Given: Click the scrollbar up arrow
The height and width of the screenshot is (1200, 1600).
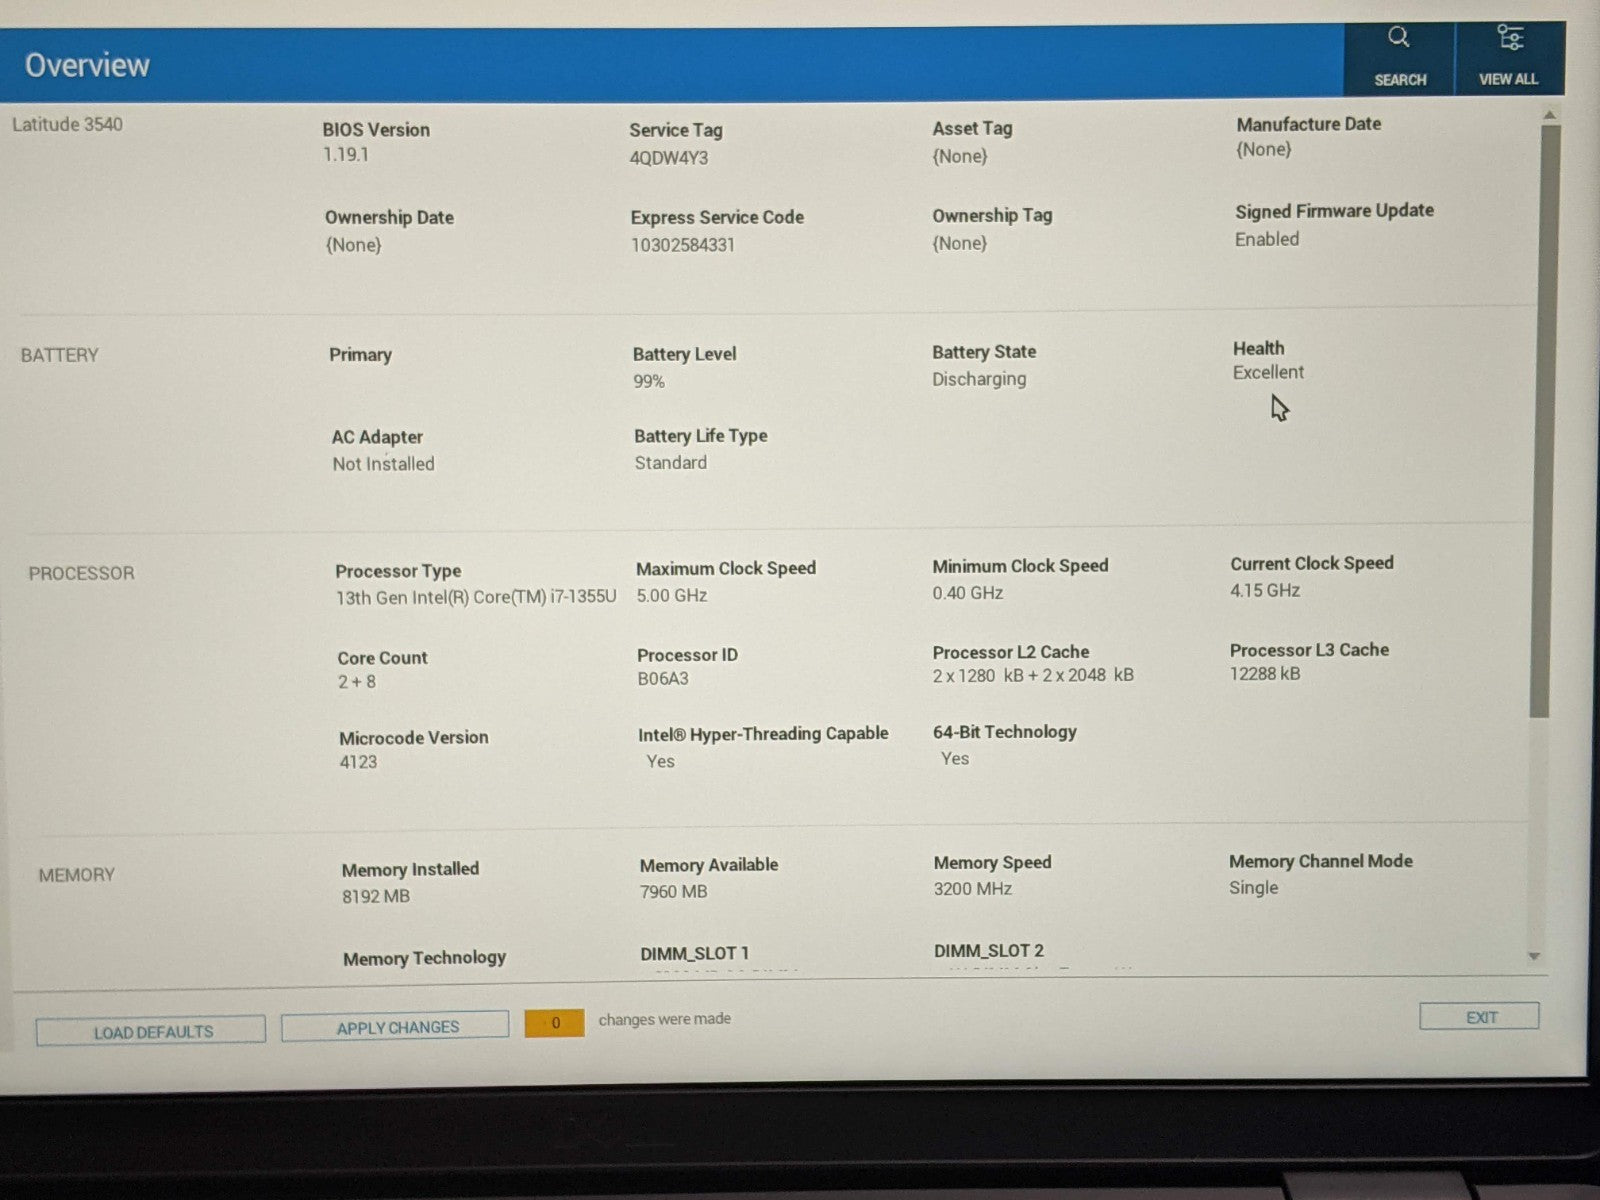Looking at the screenshot, I should point(1549,116).
